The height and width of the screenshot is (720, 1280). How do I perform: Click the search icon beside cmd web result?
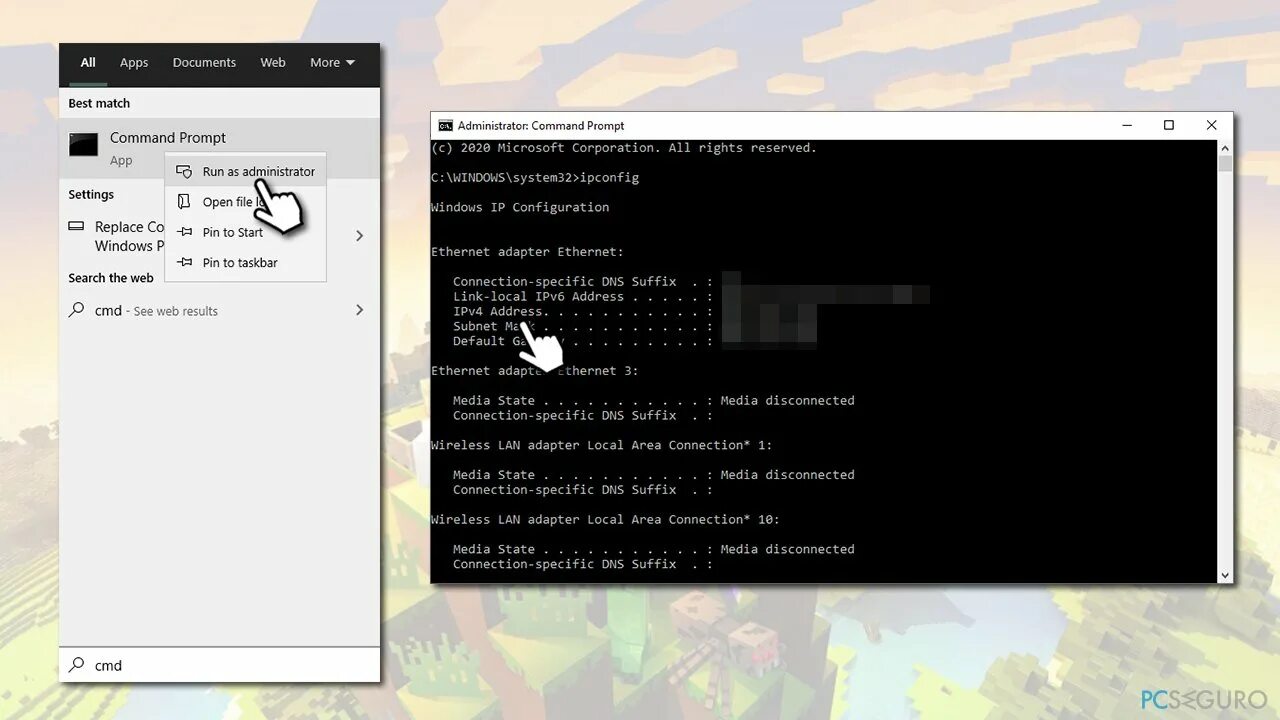coord(76,310)
